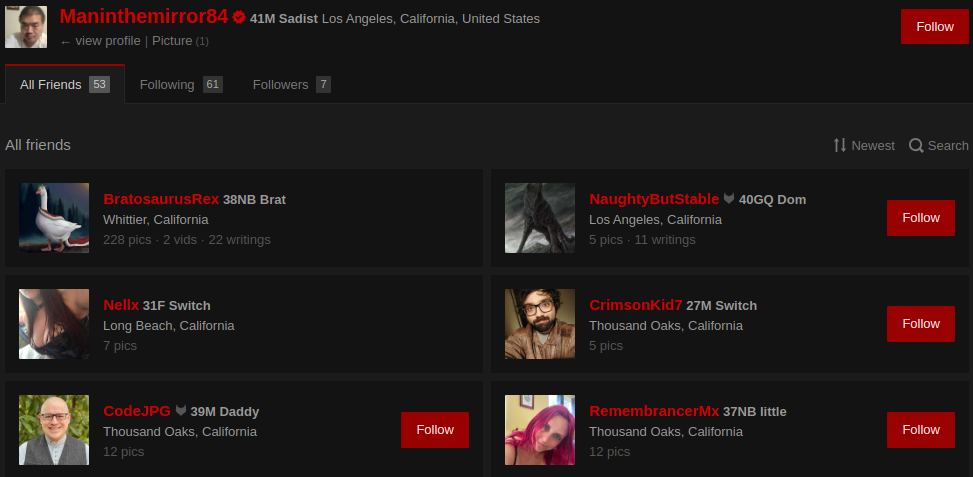Click the 61 count badge on Following

213,84
